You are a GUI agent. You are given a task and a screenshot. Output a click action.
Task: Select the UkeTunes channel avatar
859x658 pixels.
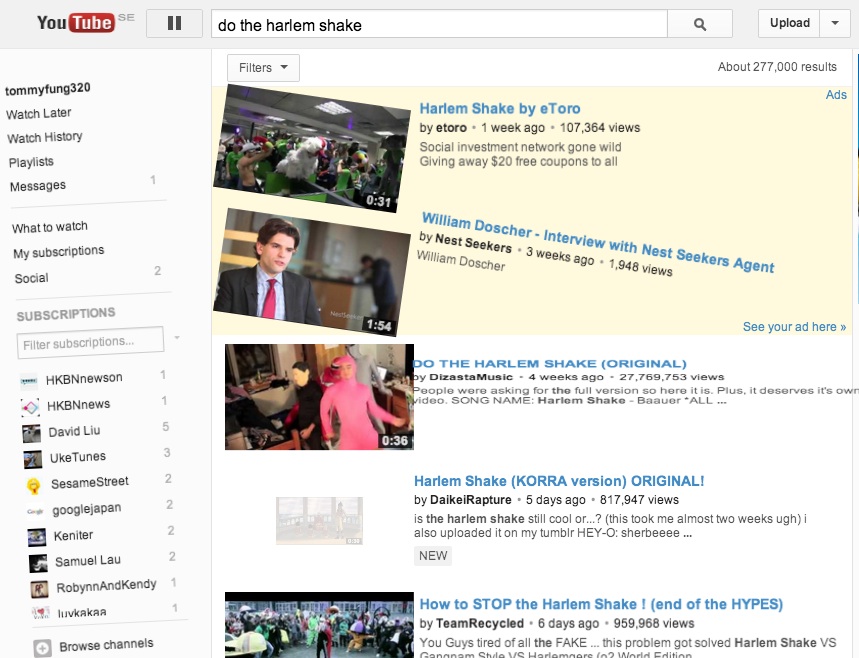tap(33, 459)
